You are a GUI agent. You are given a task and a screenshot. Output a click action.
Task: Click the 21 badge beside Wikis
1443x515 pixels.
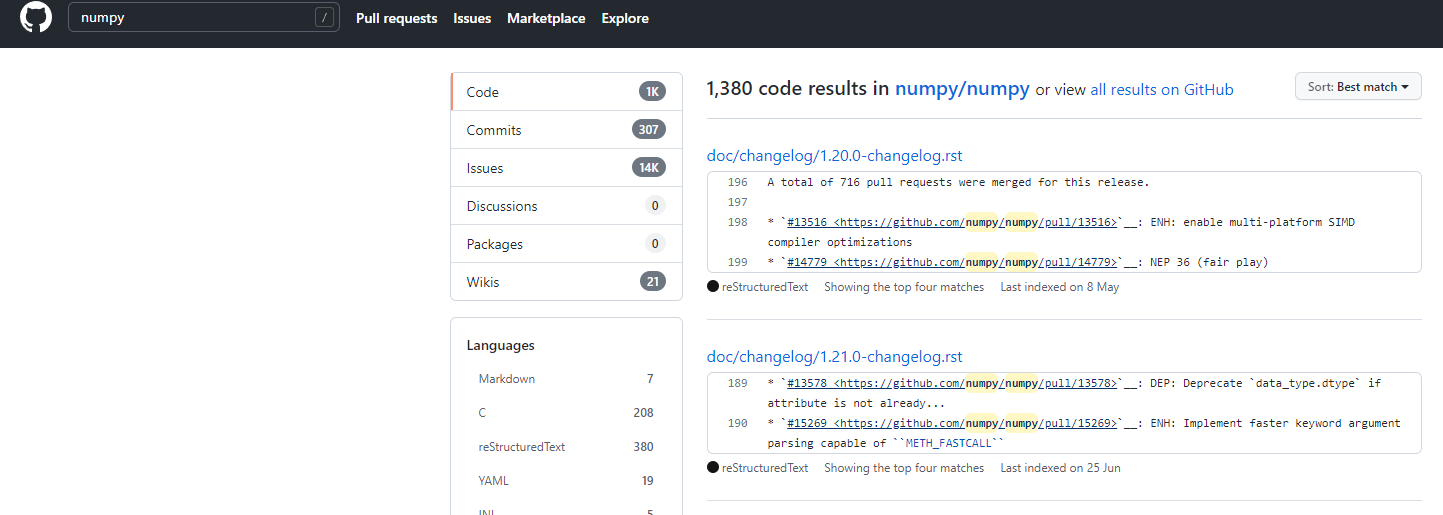tap(653, 282)
